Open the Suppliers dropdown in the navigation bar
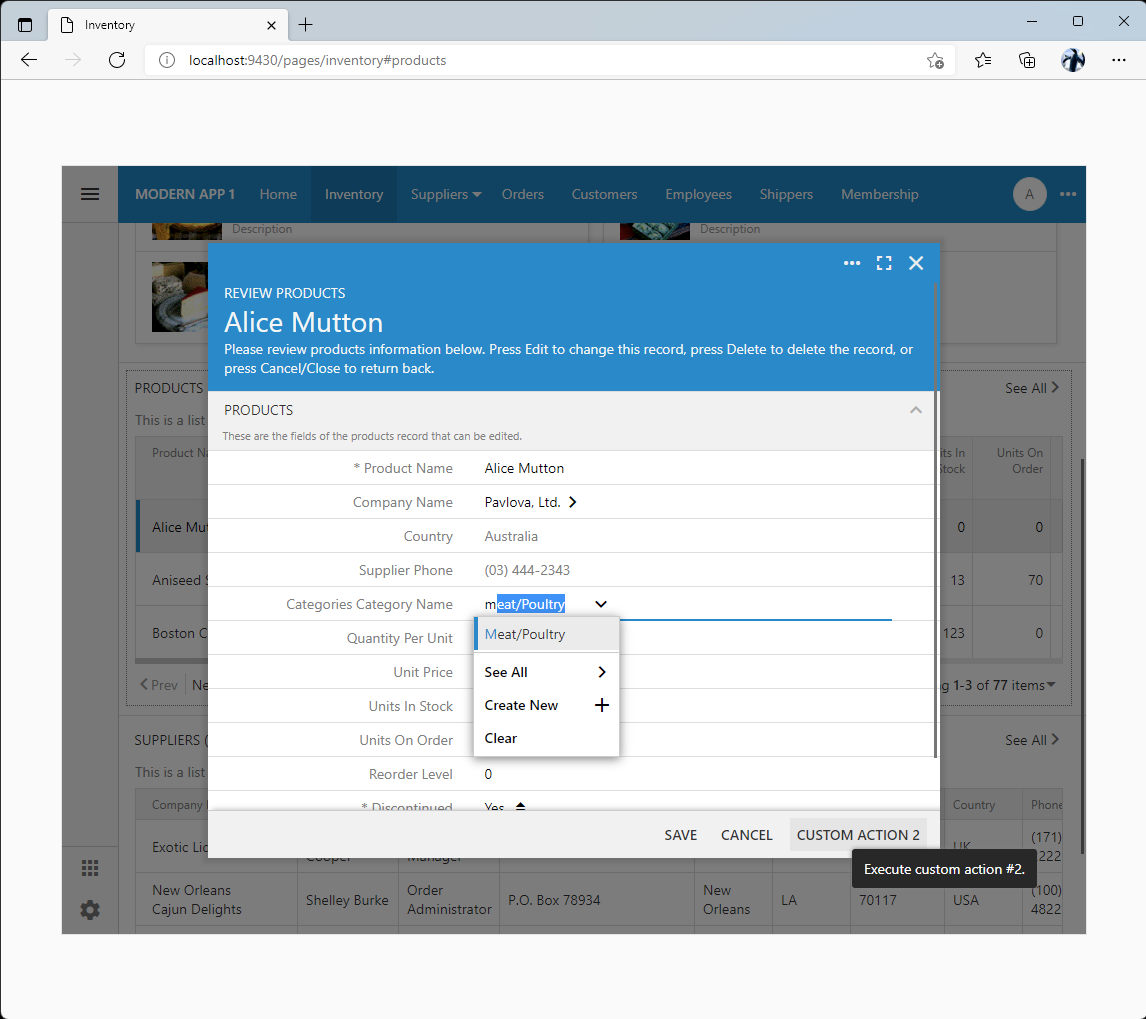This screenshot has width=1146, height=1019. pyautogui.click(x=446, y=194)
